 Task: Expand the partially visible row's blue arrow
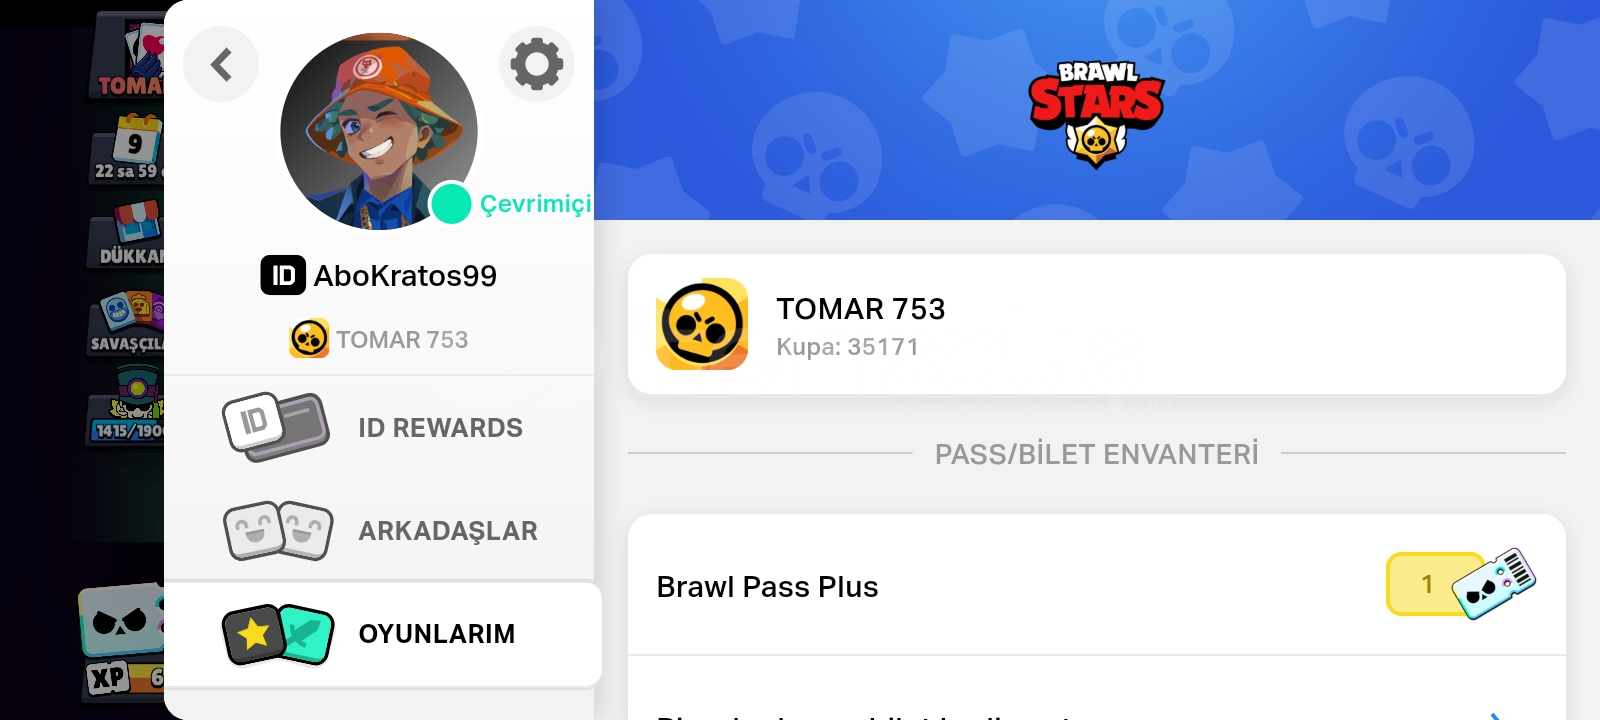point(1496,716)
